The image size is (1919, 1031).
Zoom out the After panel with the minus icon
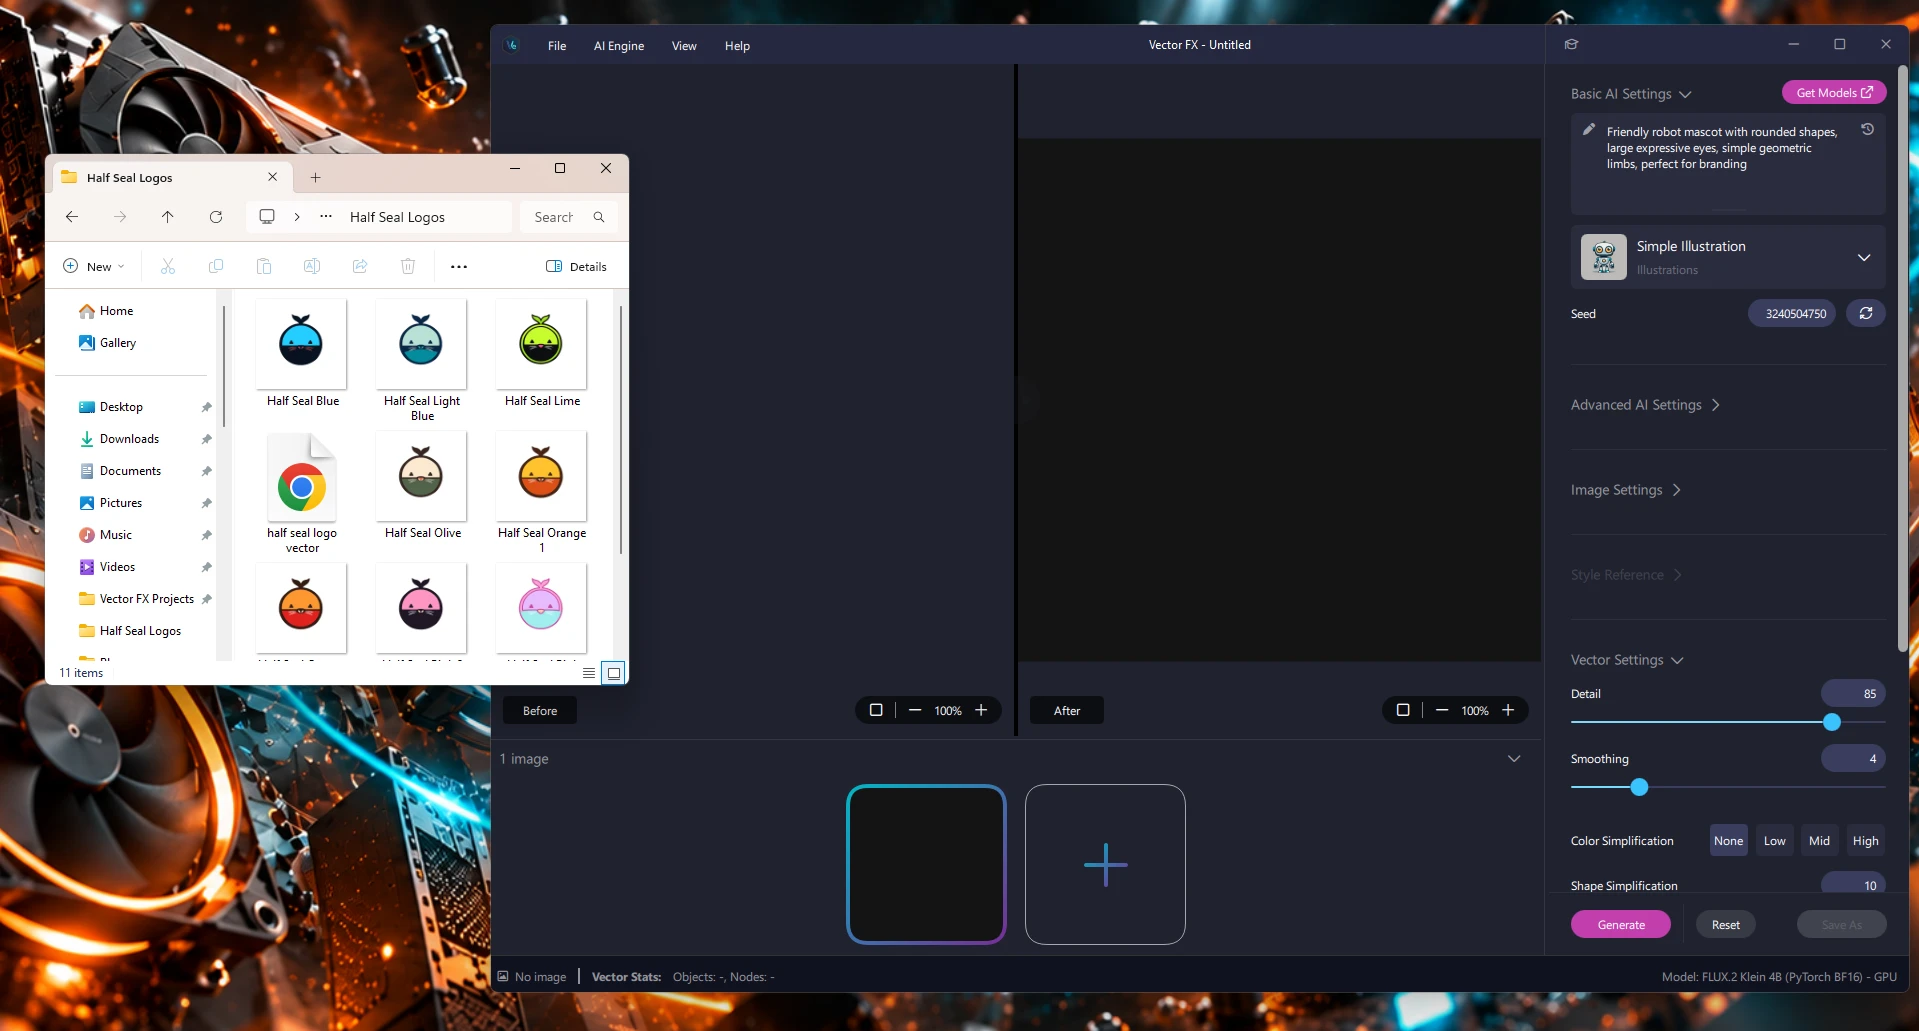click(1441, 710)
